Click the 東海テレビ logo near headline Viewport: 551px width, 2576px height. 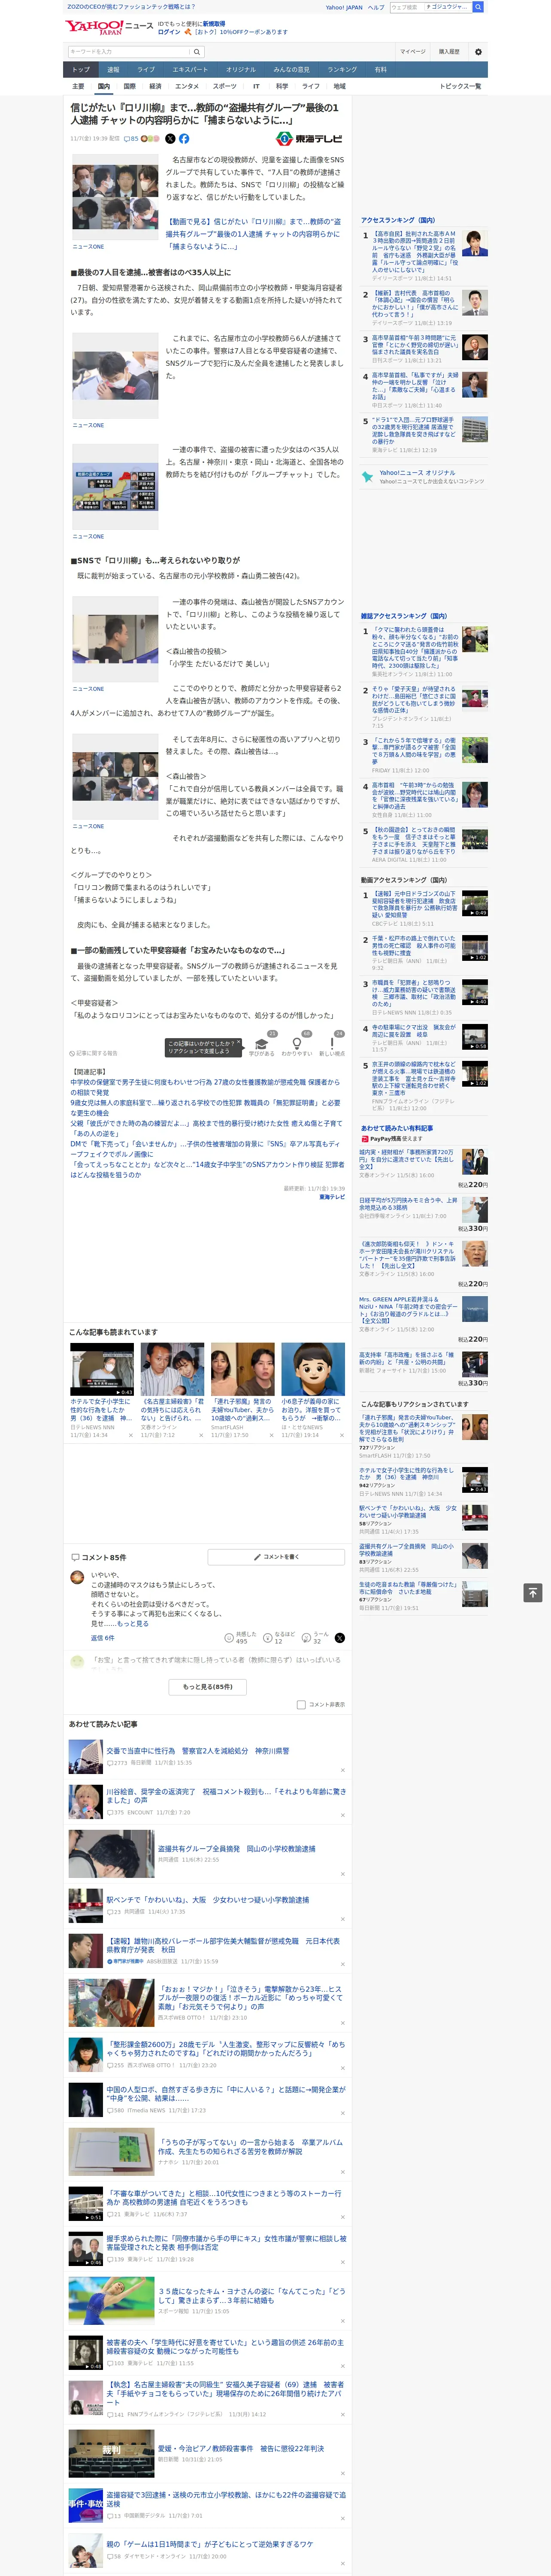pyautogui.click(x=309, y=139)
